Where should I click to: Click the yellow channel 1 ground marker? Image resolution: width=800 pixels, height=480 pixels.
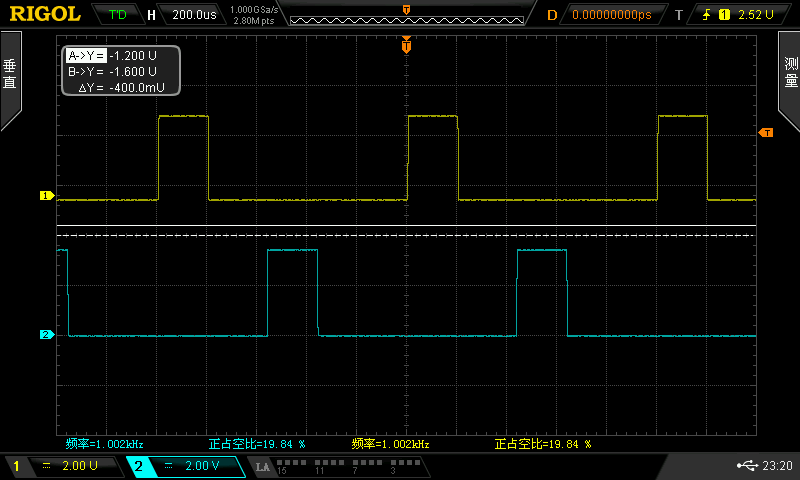pos(45,196)
